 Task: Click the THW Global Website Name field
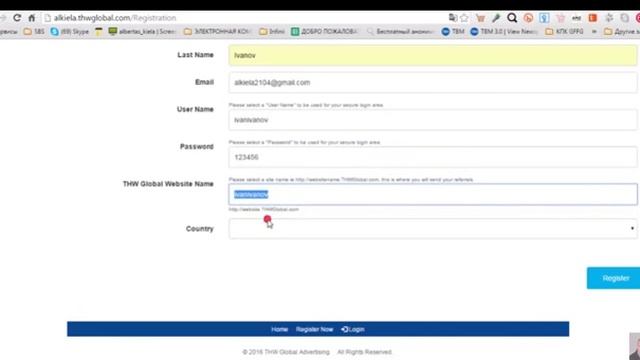(x=433, y=194)
